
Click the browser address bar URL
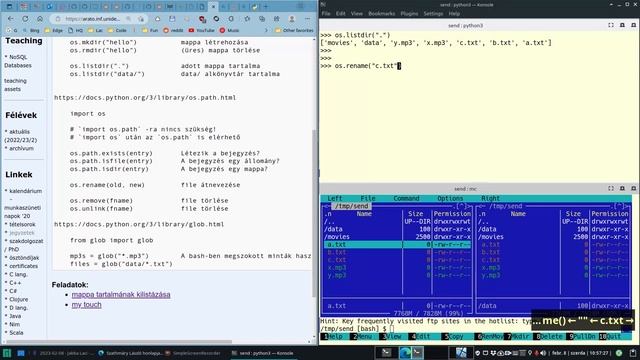[x=93, y=19]
